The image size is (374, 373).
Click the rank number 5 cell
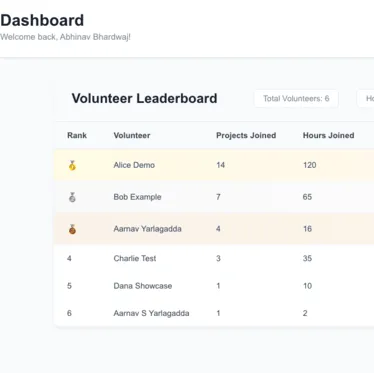pos(69,286)
